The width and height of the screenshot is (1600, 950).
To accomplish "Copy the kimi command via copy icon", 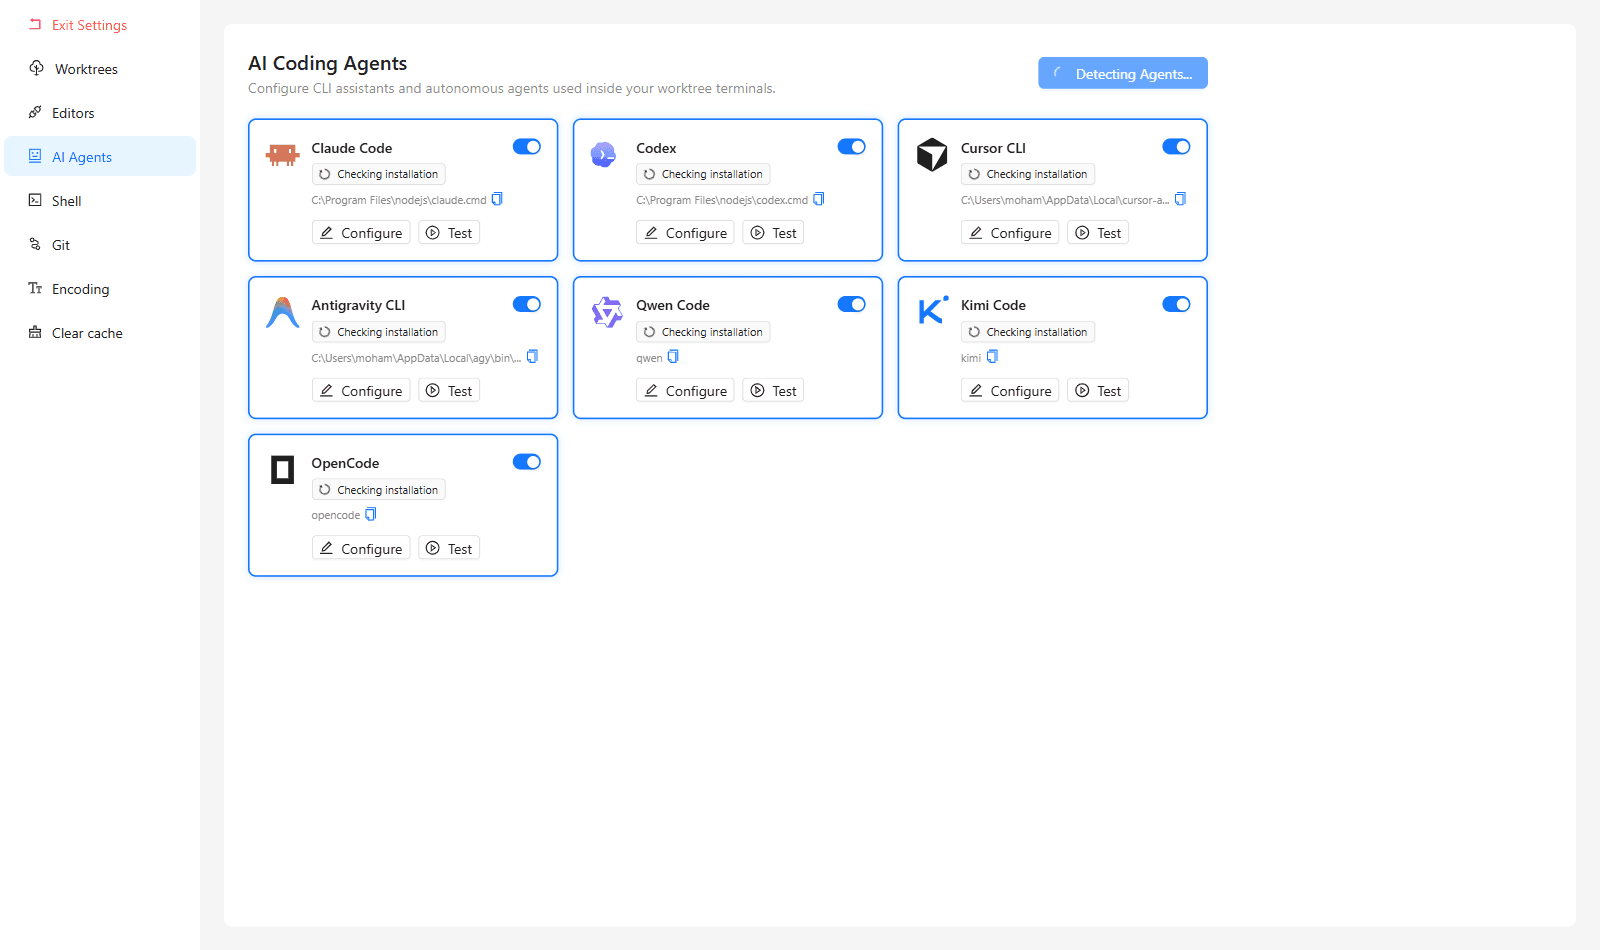I will [992, 357].
